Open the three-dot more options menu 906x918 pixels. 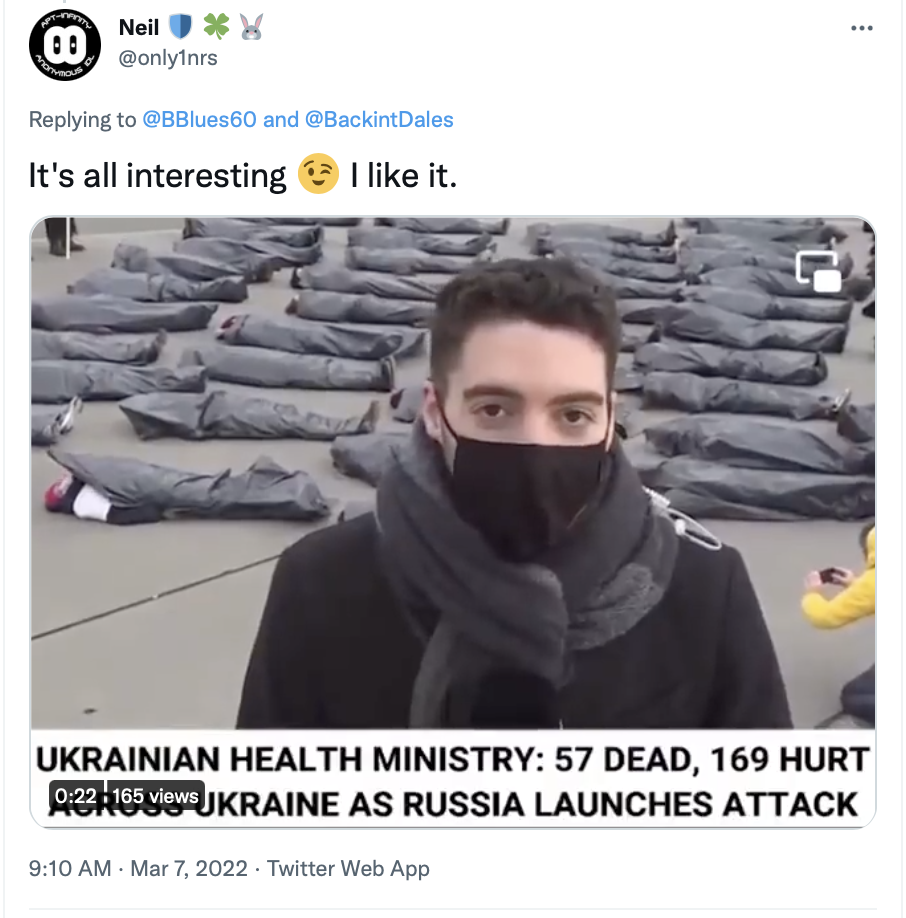click(x=862, y=28)
